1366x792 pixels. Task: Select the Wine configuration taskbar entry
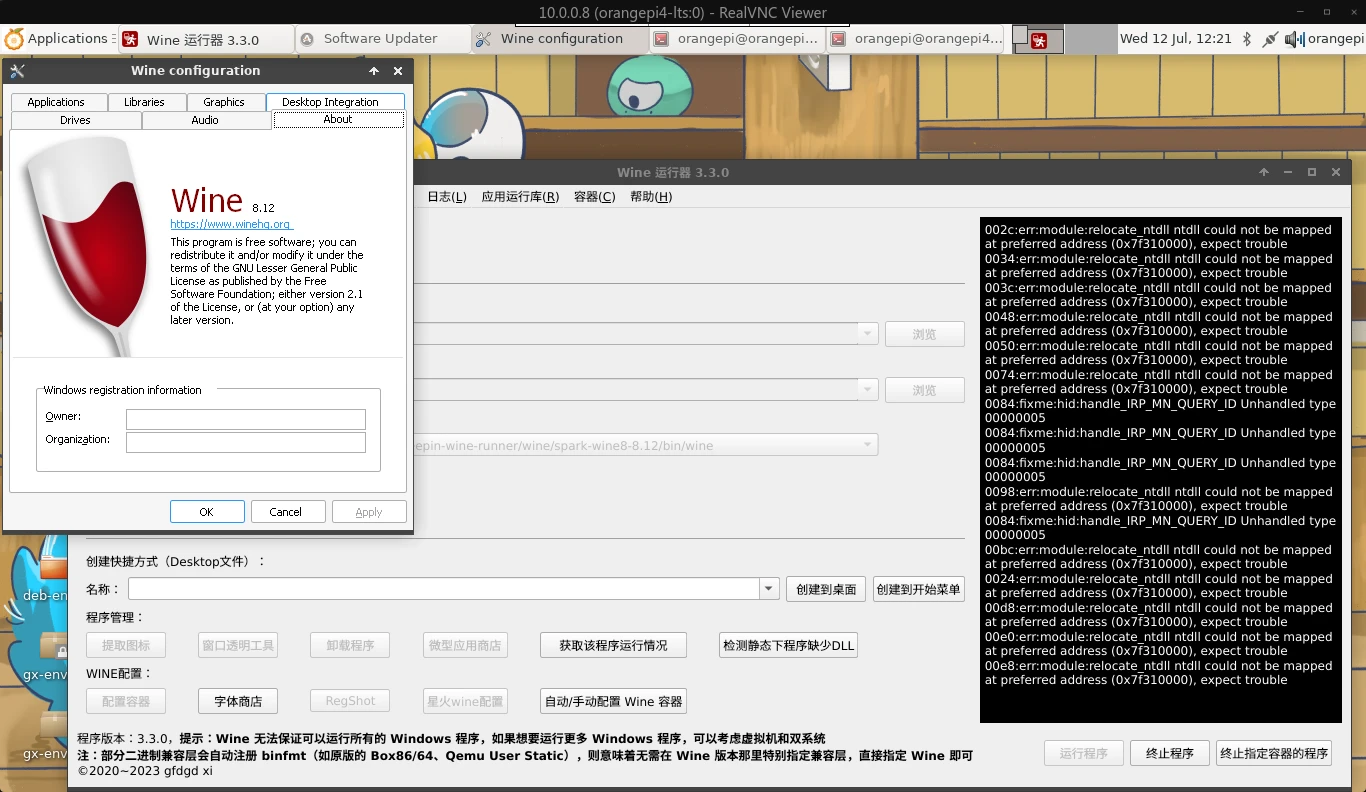(560, 40)
